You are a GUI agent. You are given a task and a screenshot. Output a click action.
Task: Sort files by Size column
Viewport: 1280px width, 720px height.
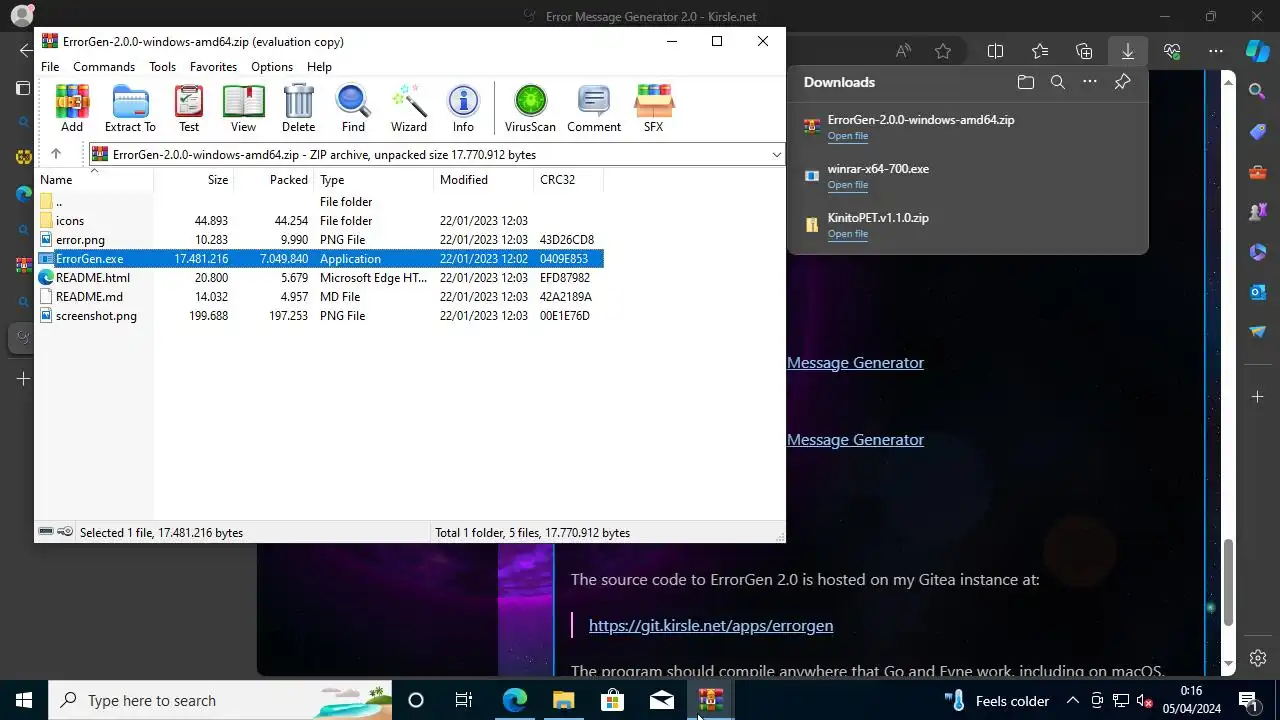tap(193, 180)
